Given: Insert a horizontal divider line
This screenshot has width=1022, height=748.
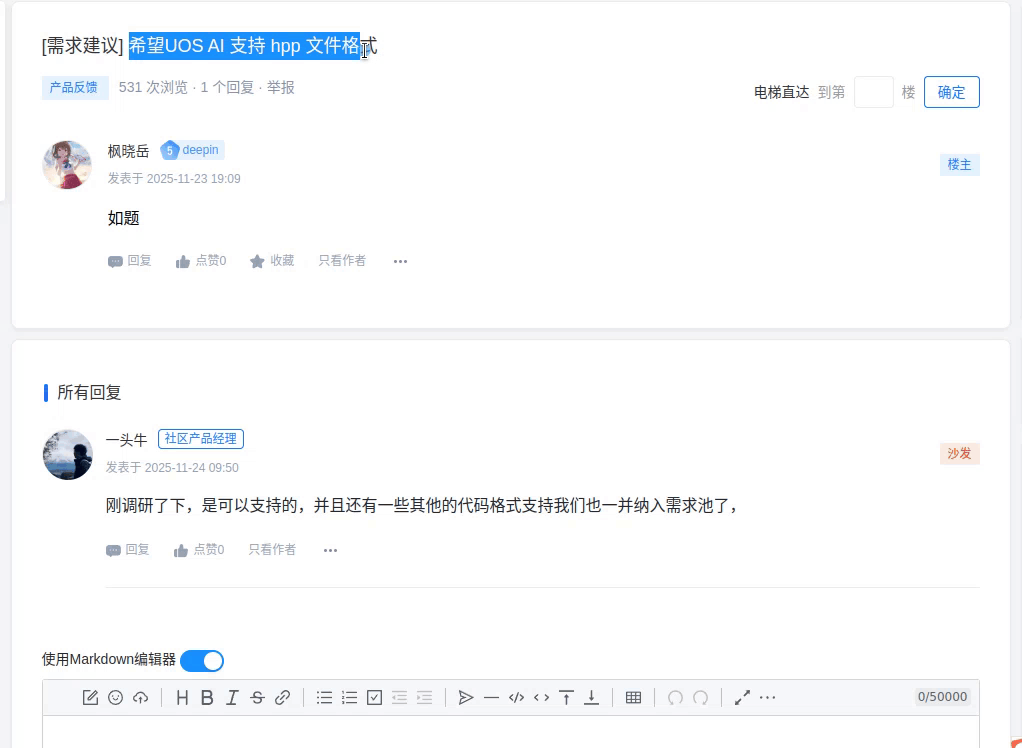Looking at the screenshot, I should coord(491,697).
